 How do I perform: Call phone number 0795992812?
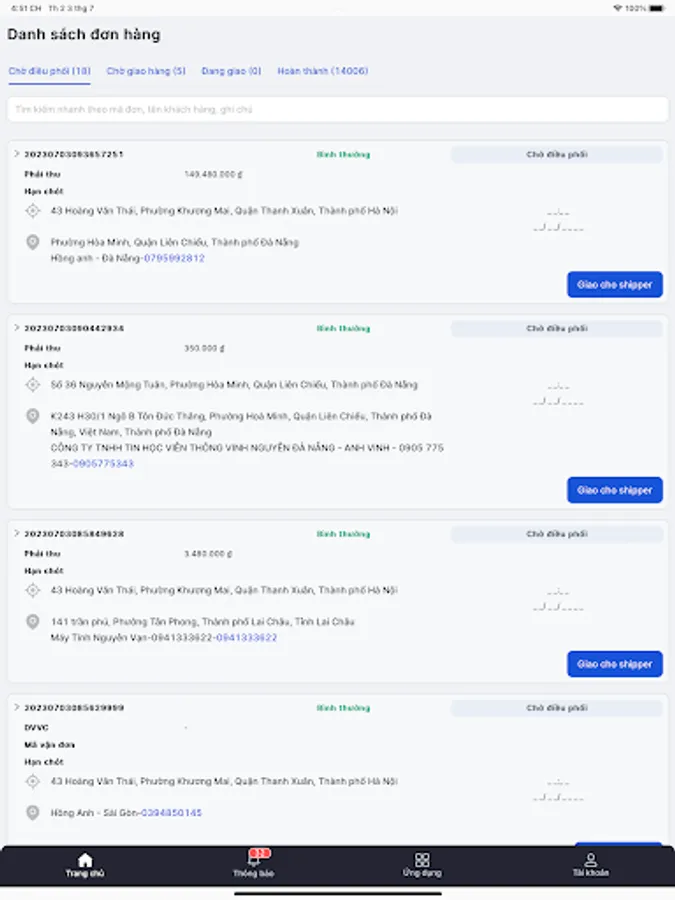click(x=174, y=258)
